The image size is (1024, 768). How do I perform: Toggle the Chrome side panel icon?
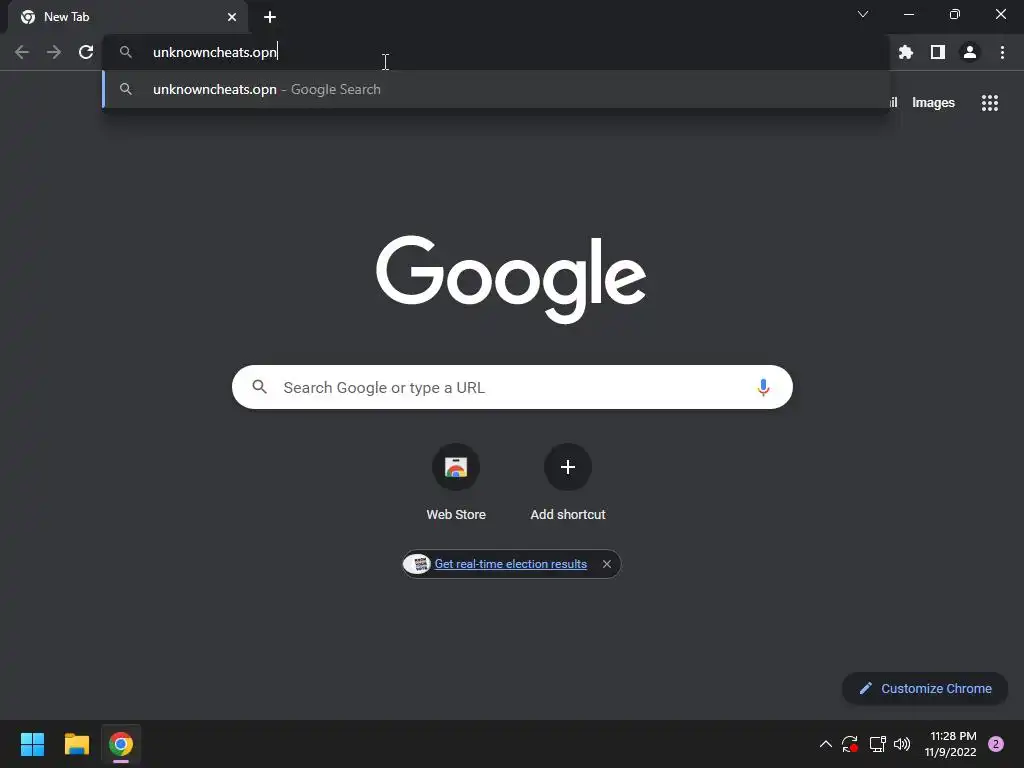point(938,52)
